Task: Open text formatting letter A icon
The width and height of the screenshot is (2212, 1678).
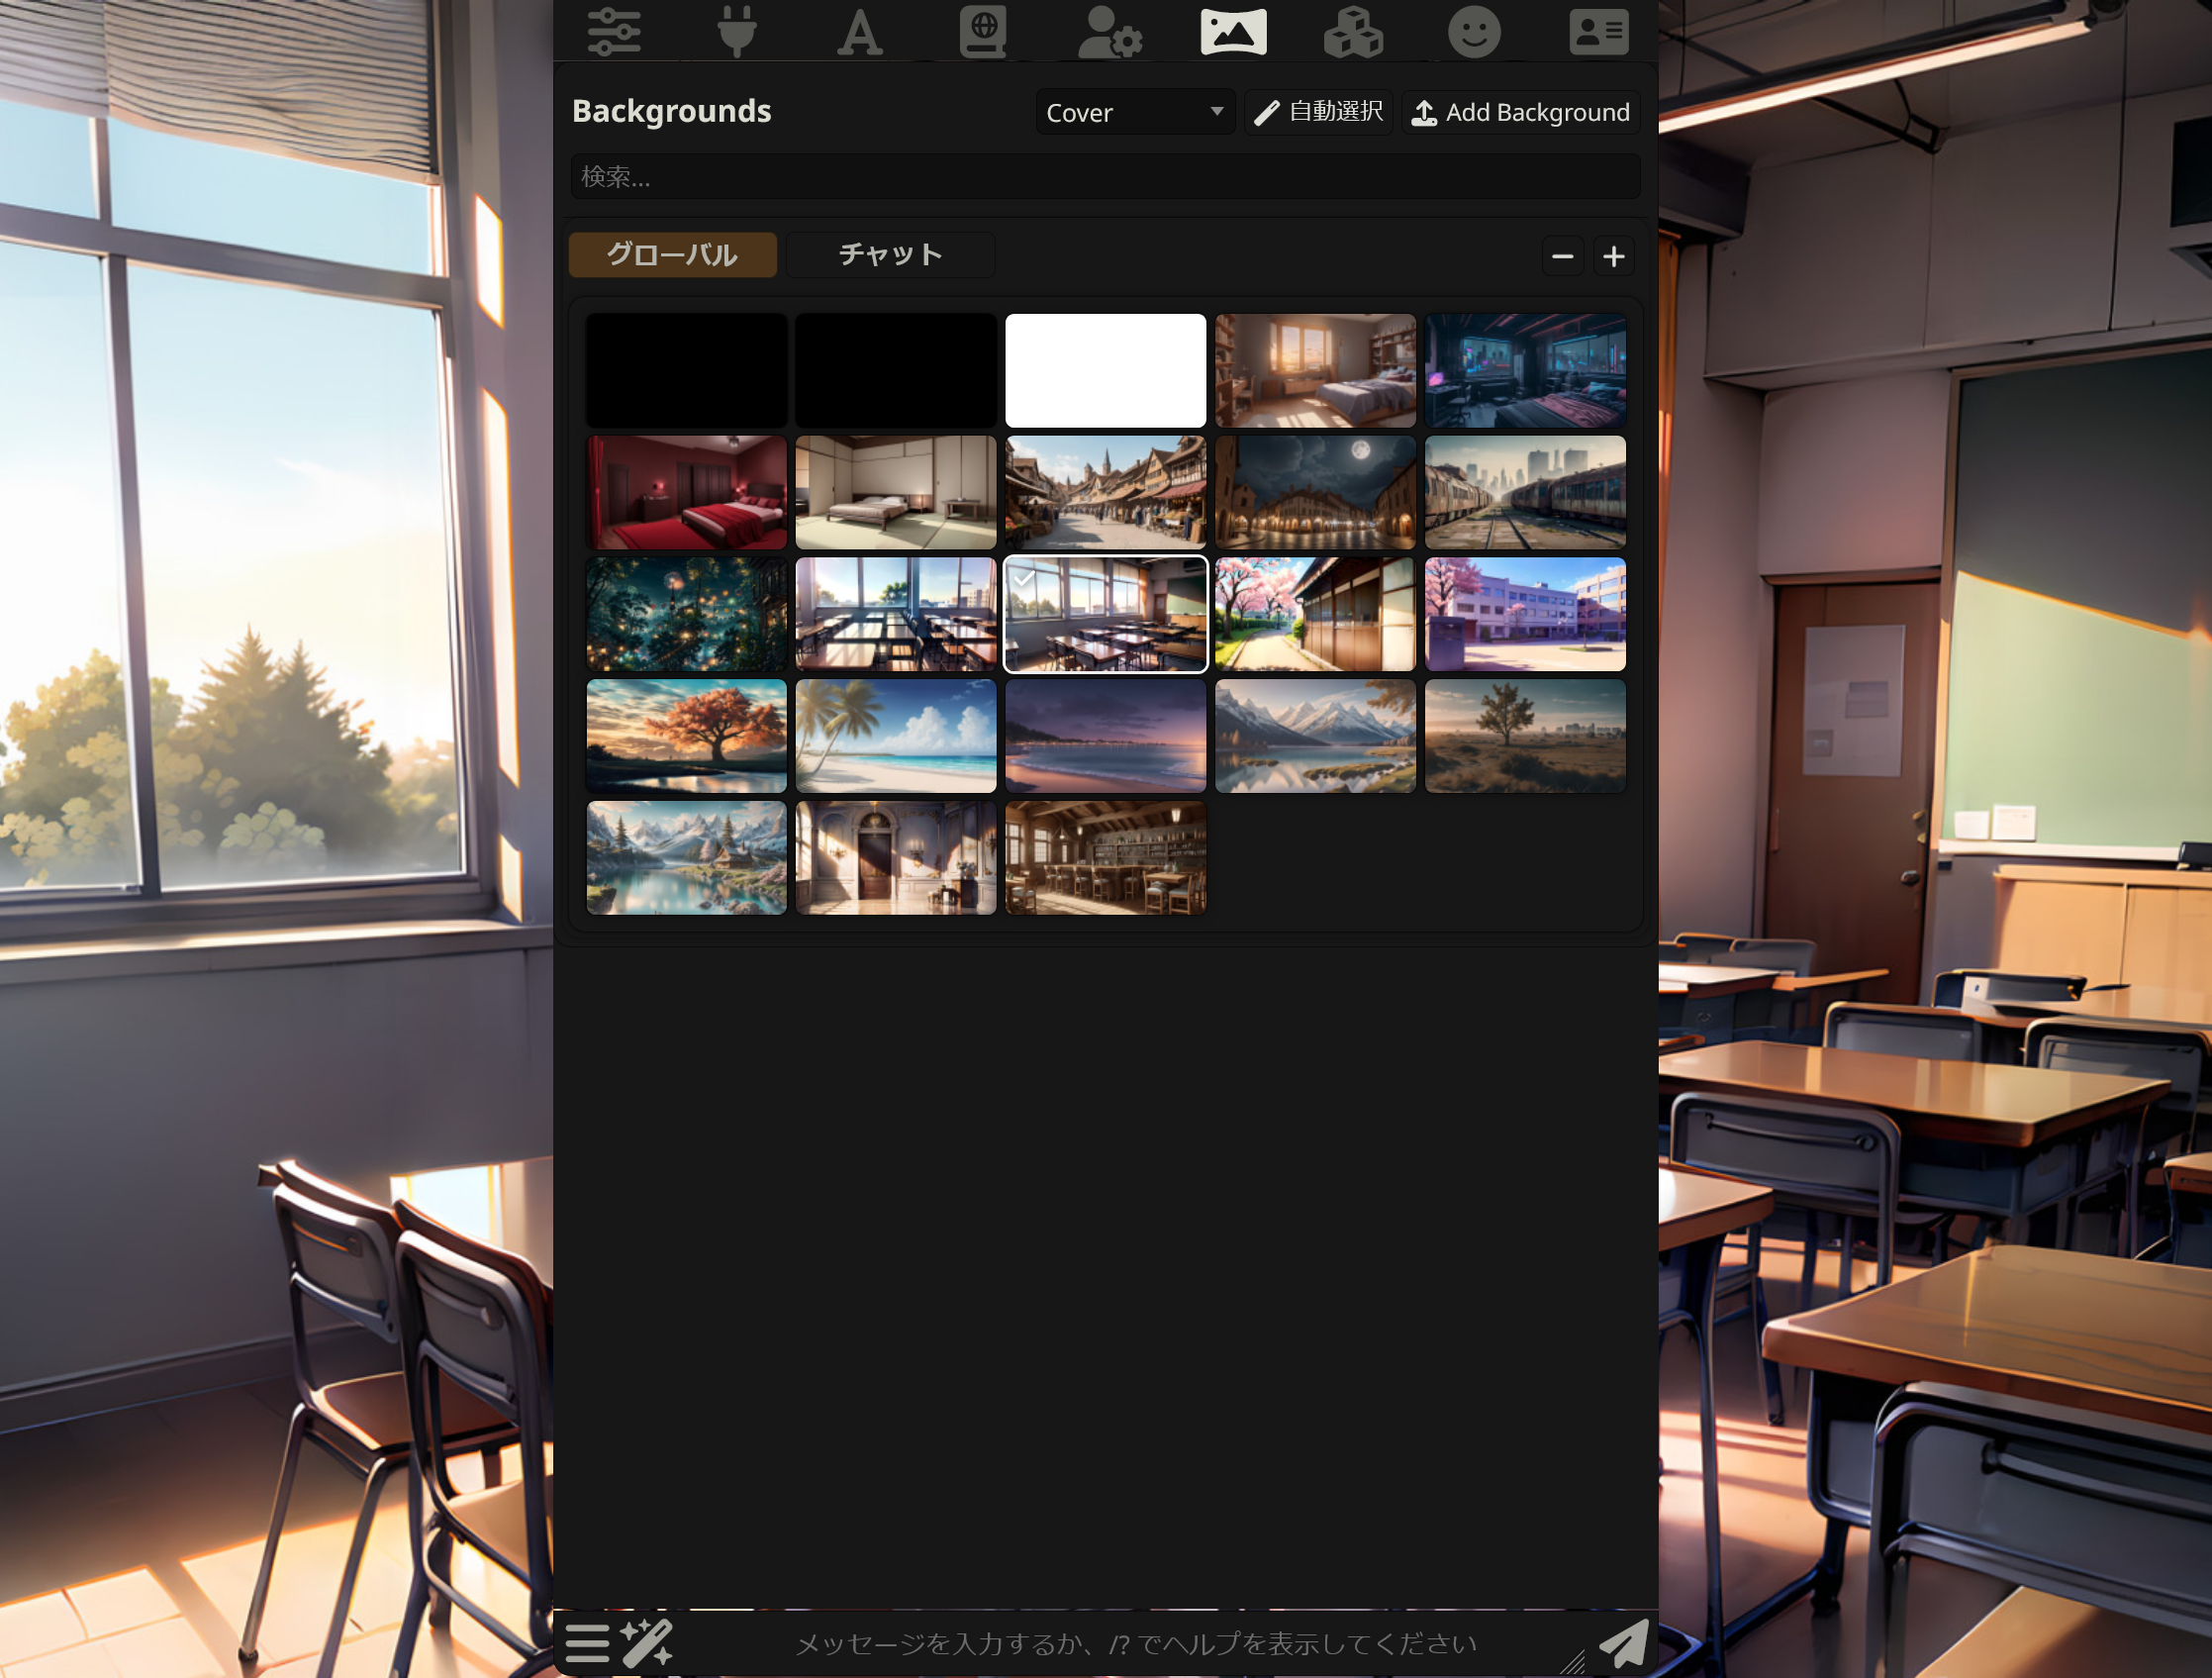Action: (x=859, y=32)
